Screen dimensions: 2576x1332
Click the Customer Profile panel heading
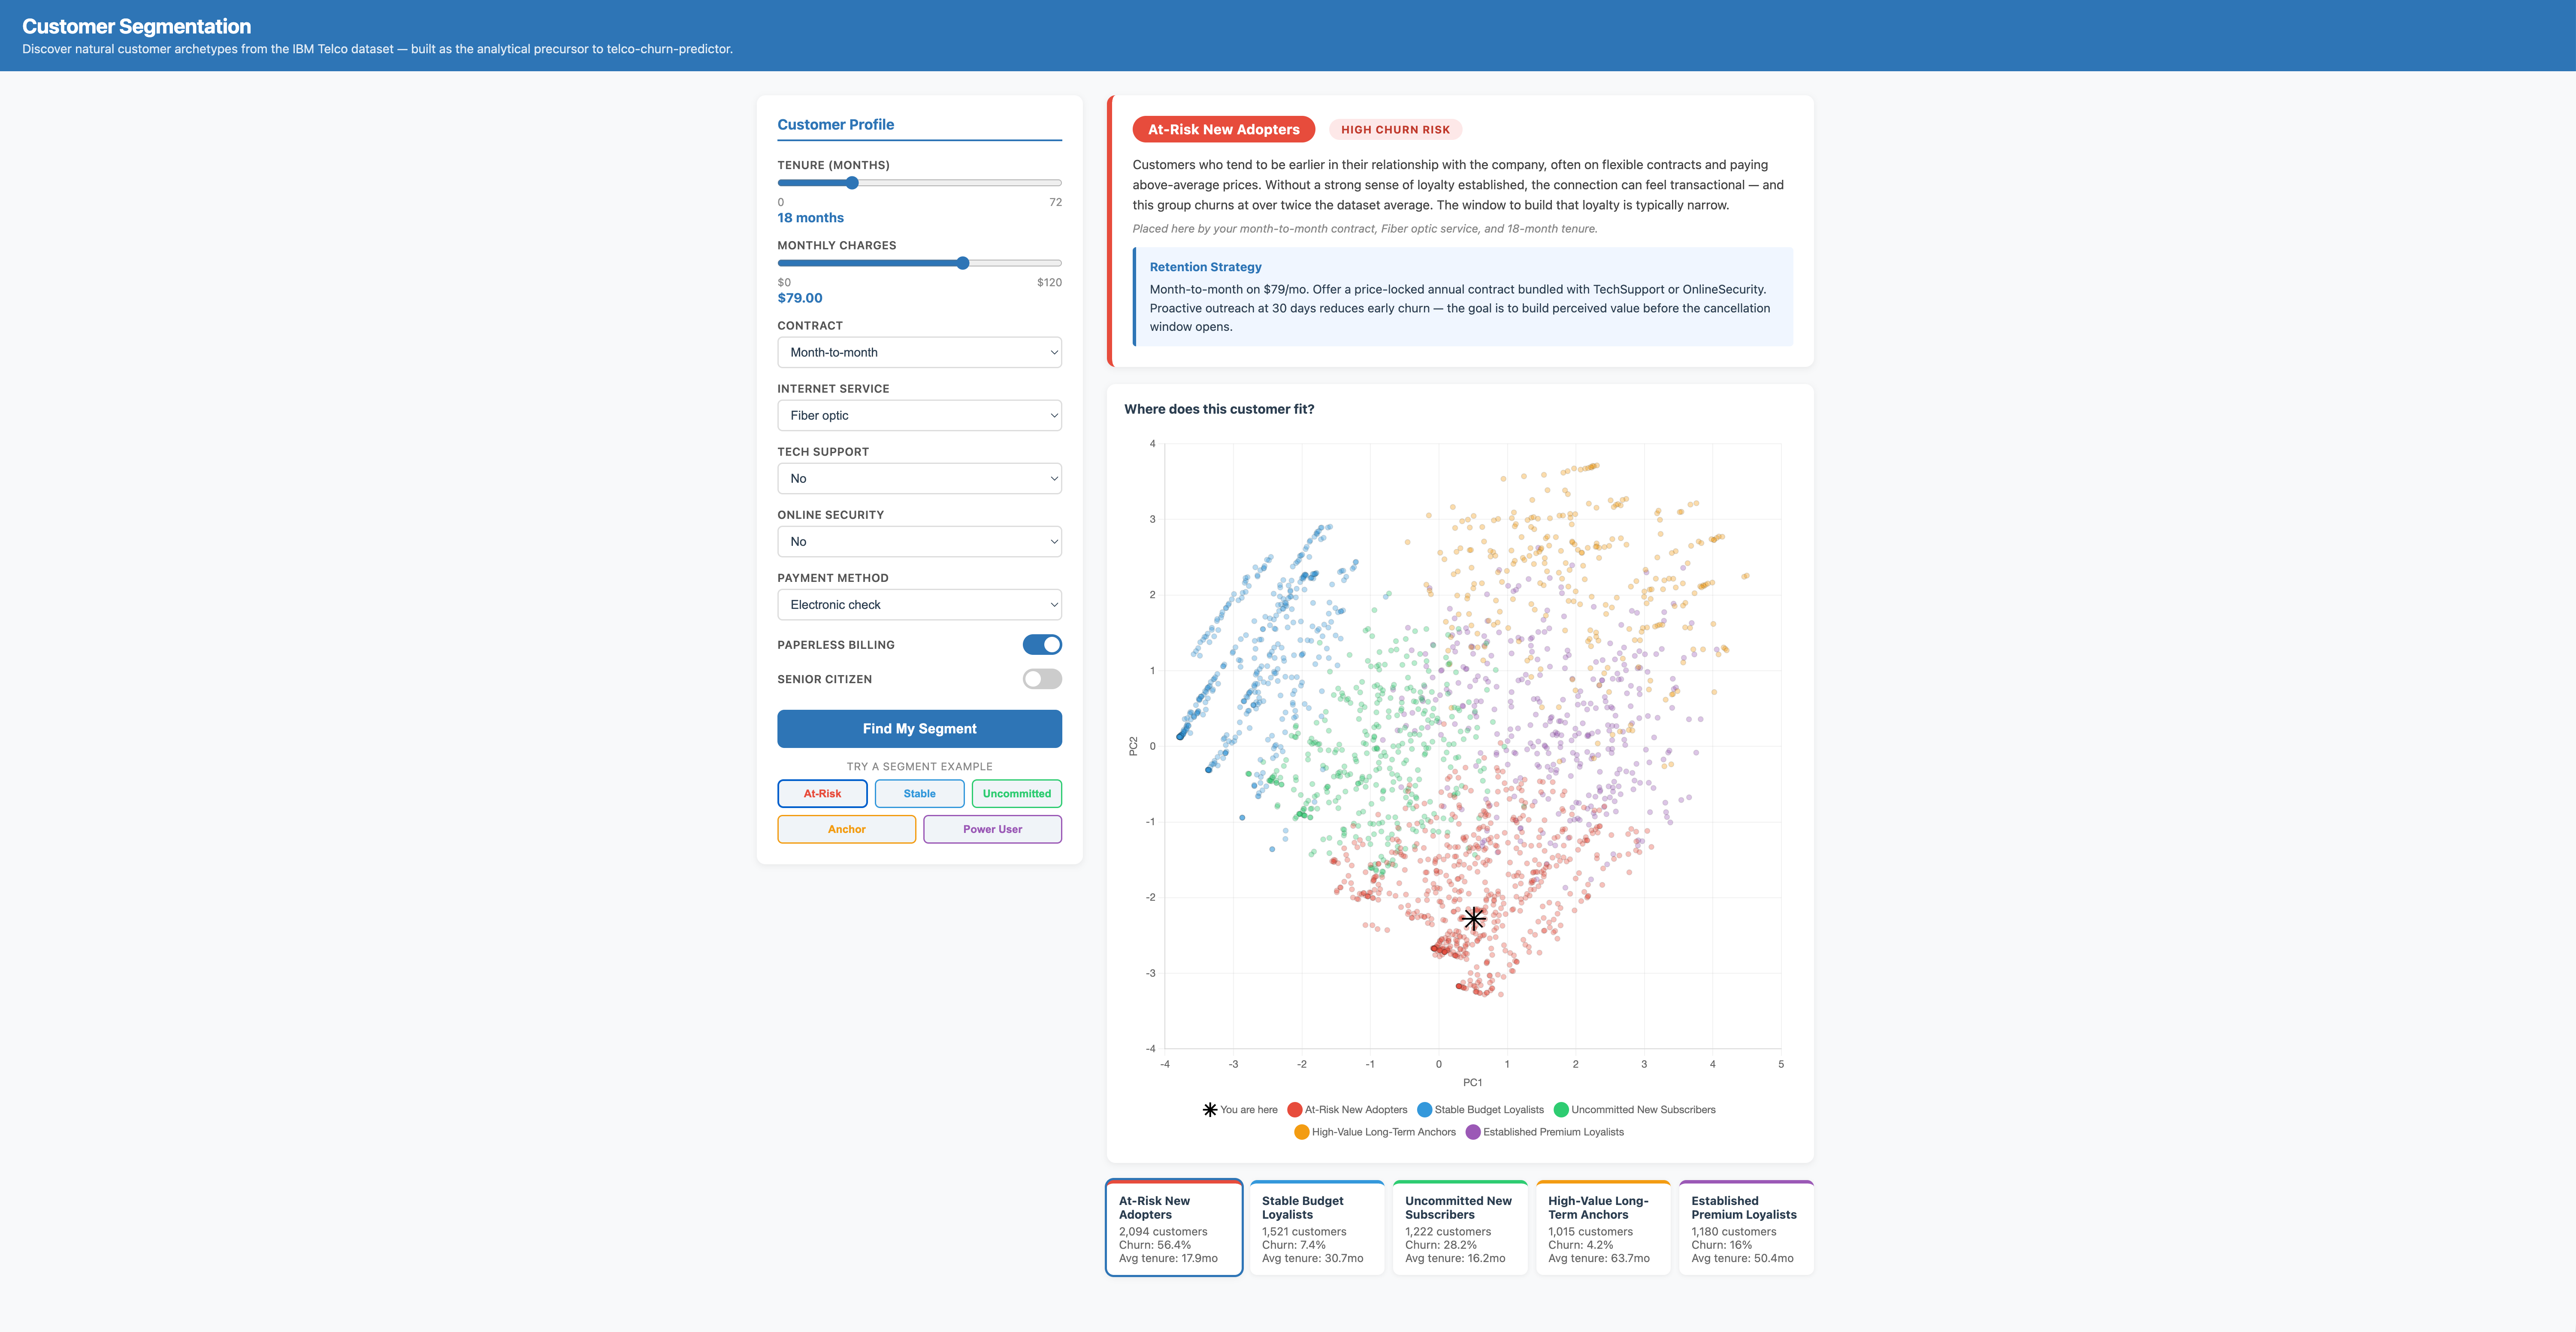[836, 124]
